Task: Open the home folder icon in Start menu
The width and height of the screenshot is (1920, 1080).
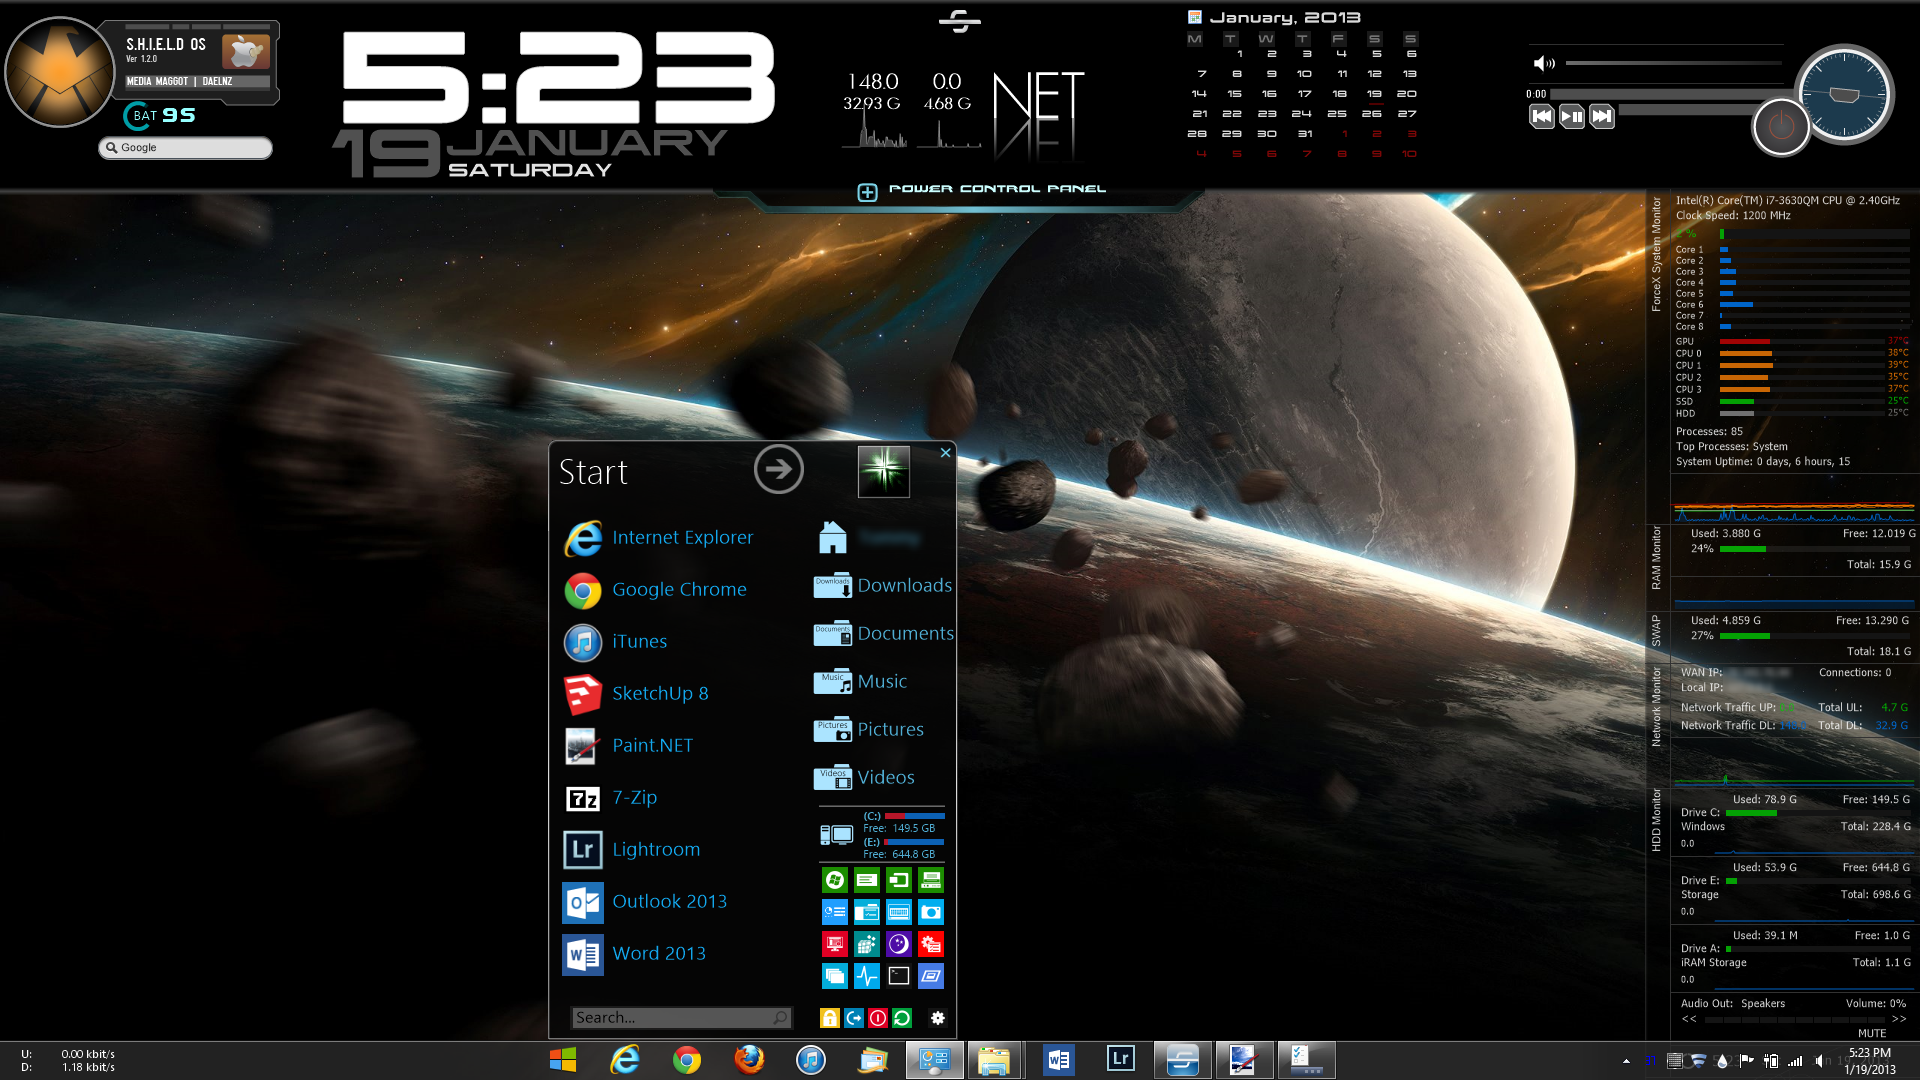Action: point(832,538)
